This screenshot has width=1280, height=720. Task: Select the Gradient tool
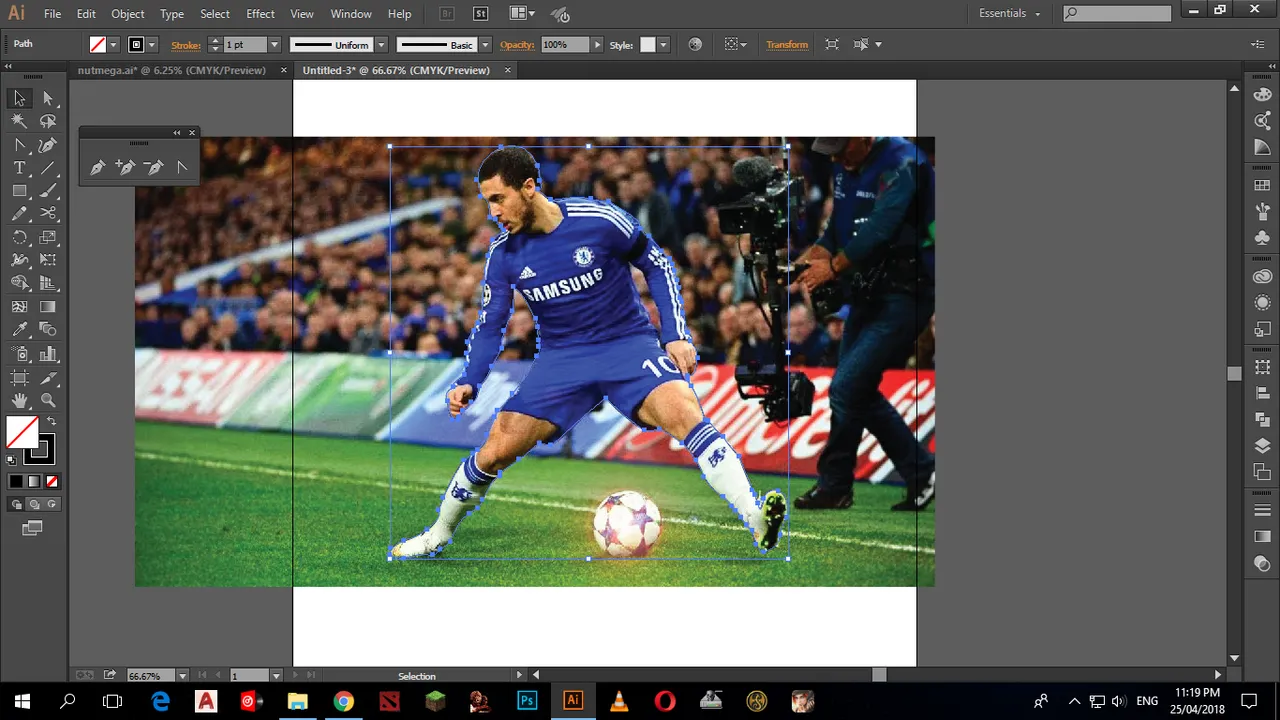[x=48, y=307]
